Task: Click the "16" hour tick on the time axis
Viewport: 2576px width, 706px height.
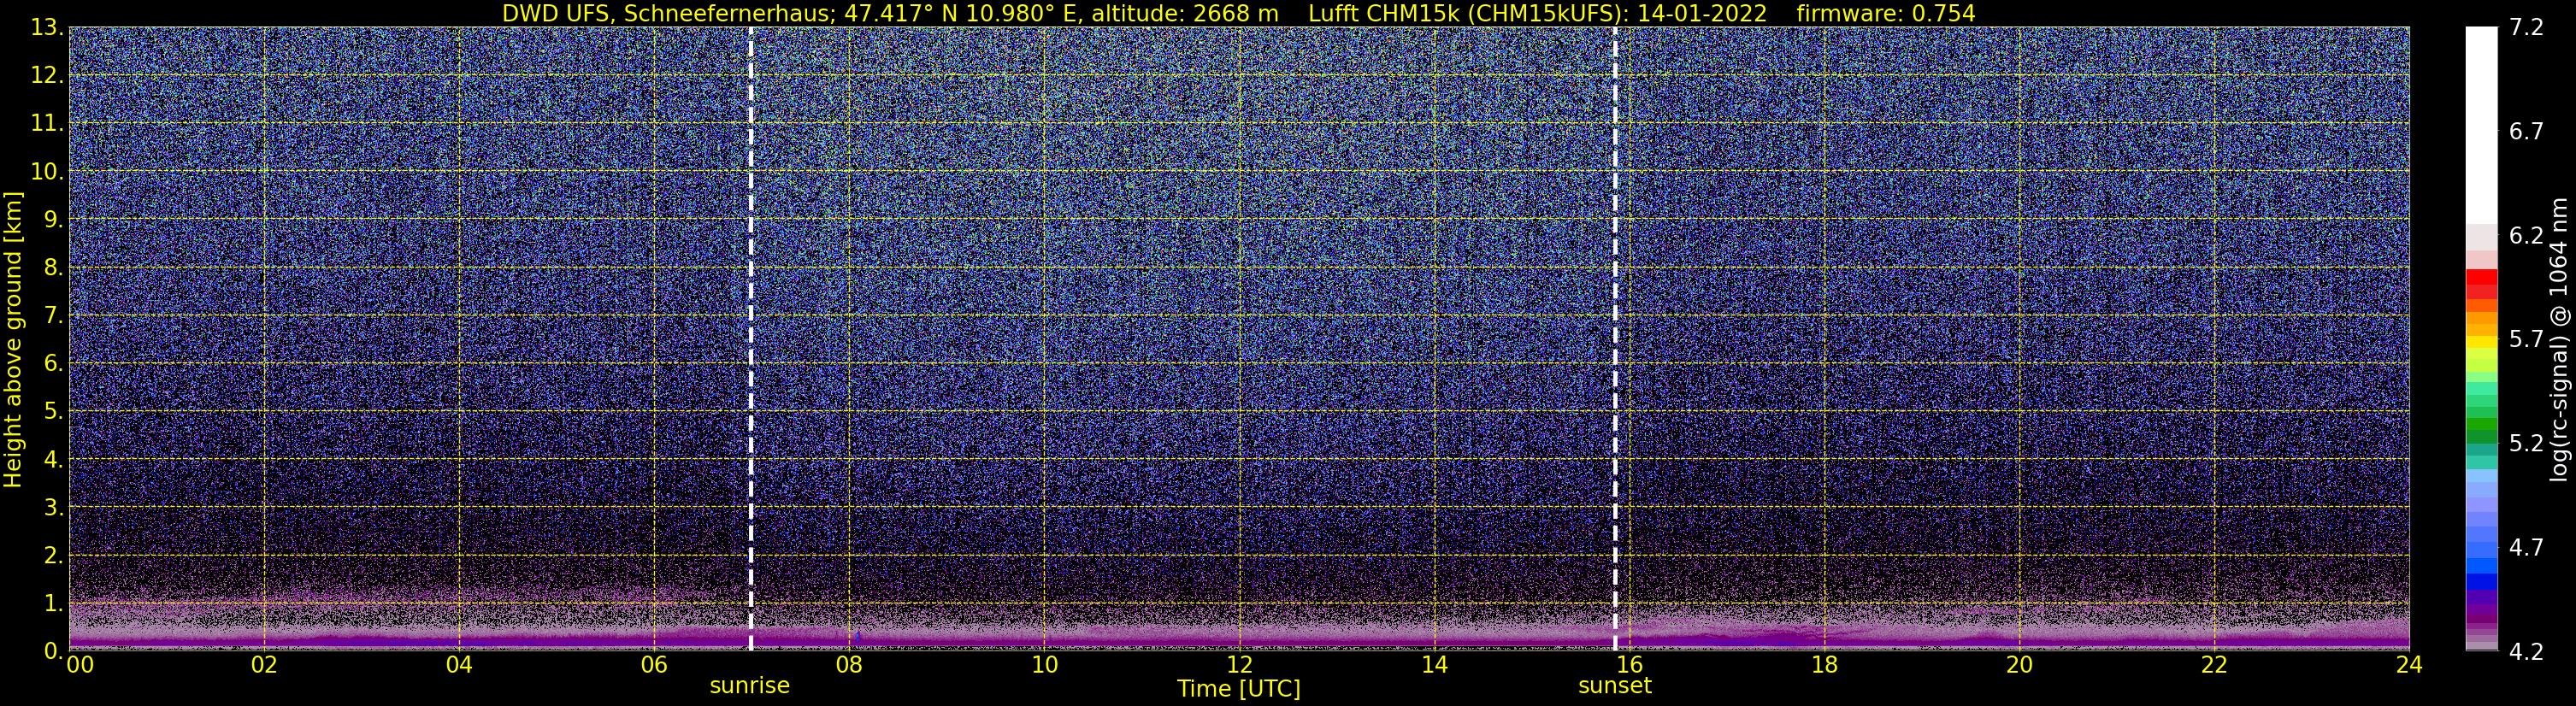Action: click(x=1629, y=666)
